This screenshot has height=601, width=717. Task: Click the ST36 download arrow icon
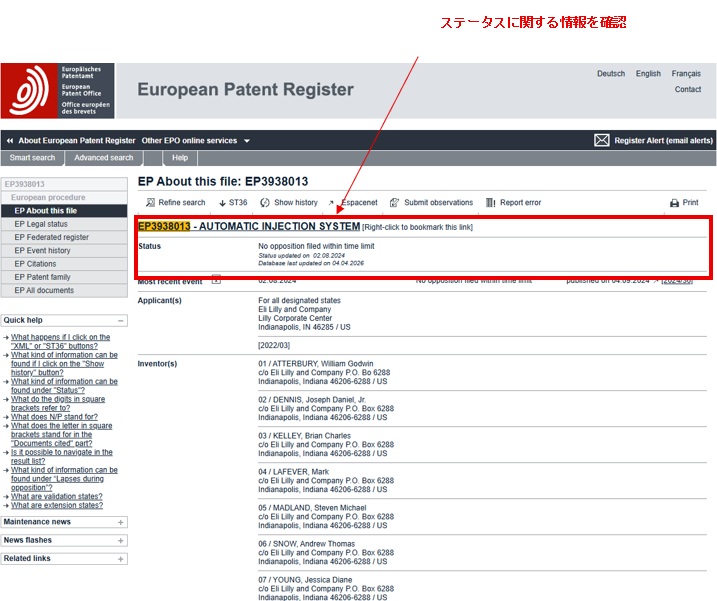click(x=222, y=203)
